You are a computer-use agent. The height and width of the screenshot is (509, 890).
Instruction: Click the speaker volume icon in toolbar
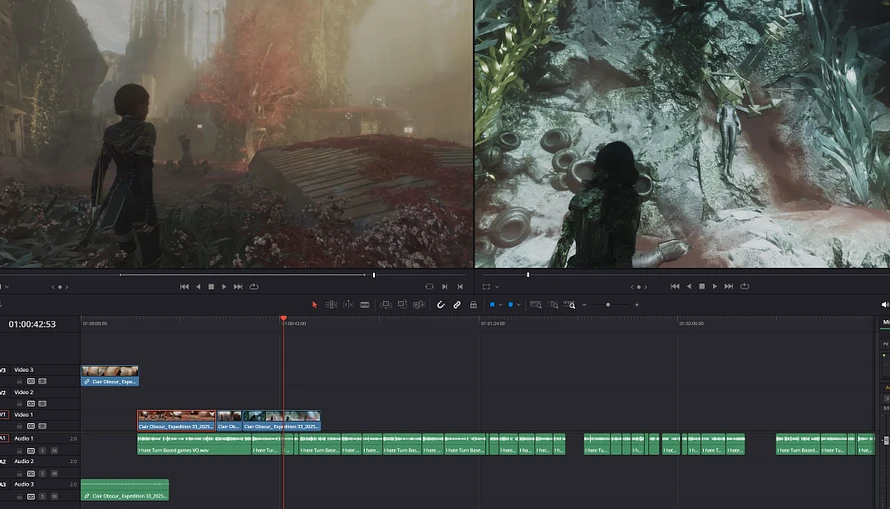pyautogui.click(x=885, y=305)
